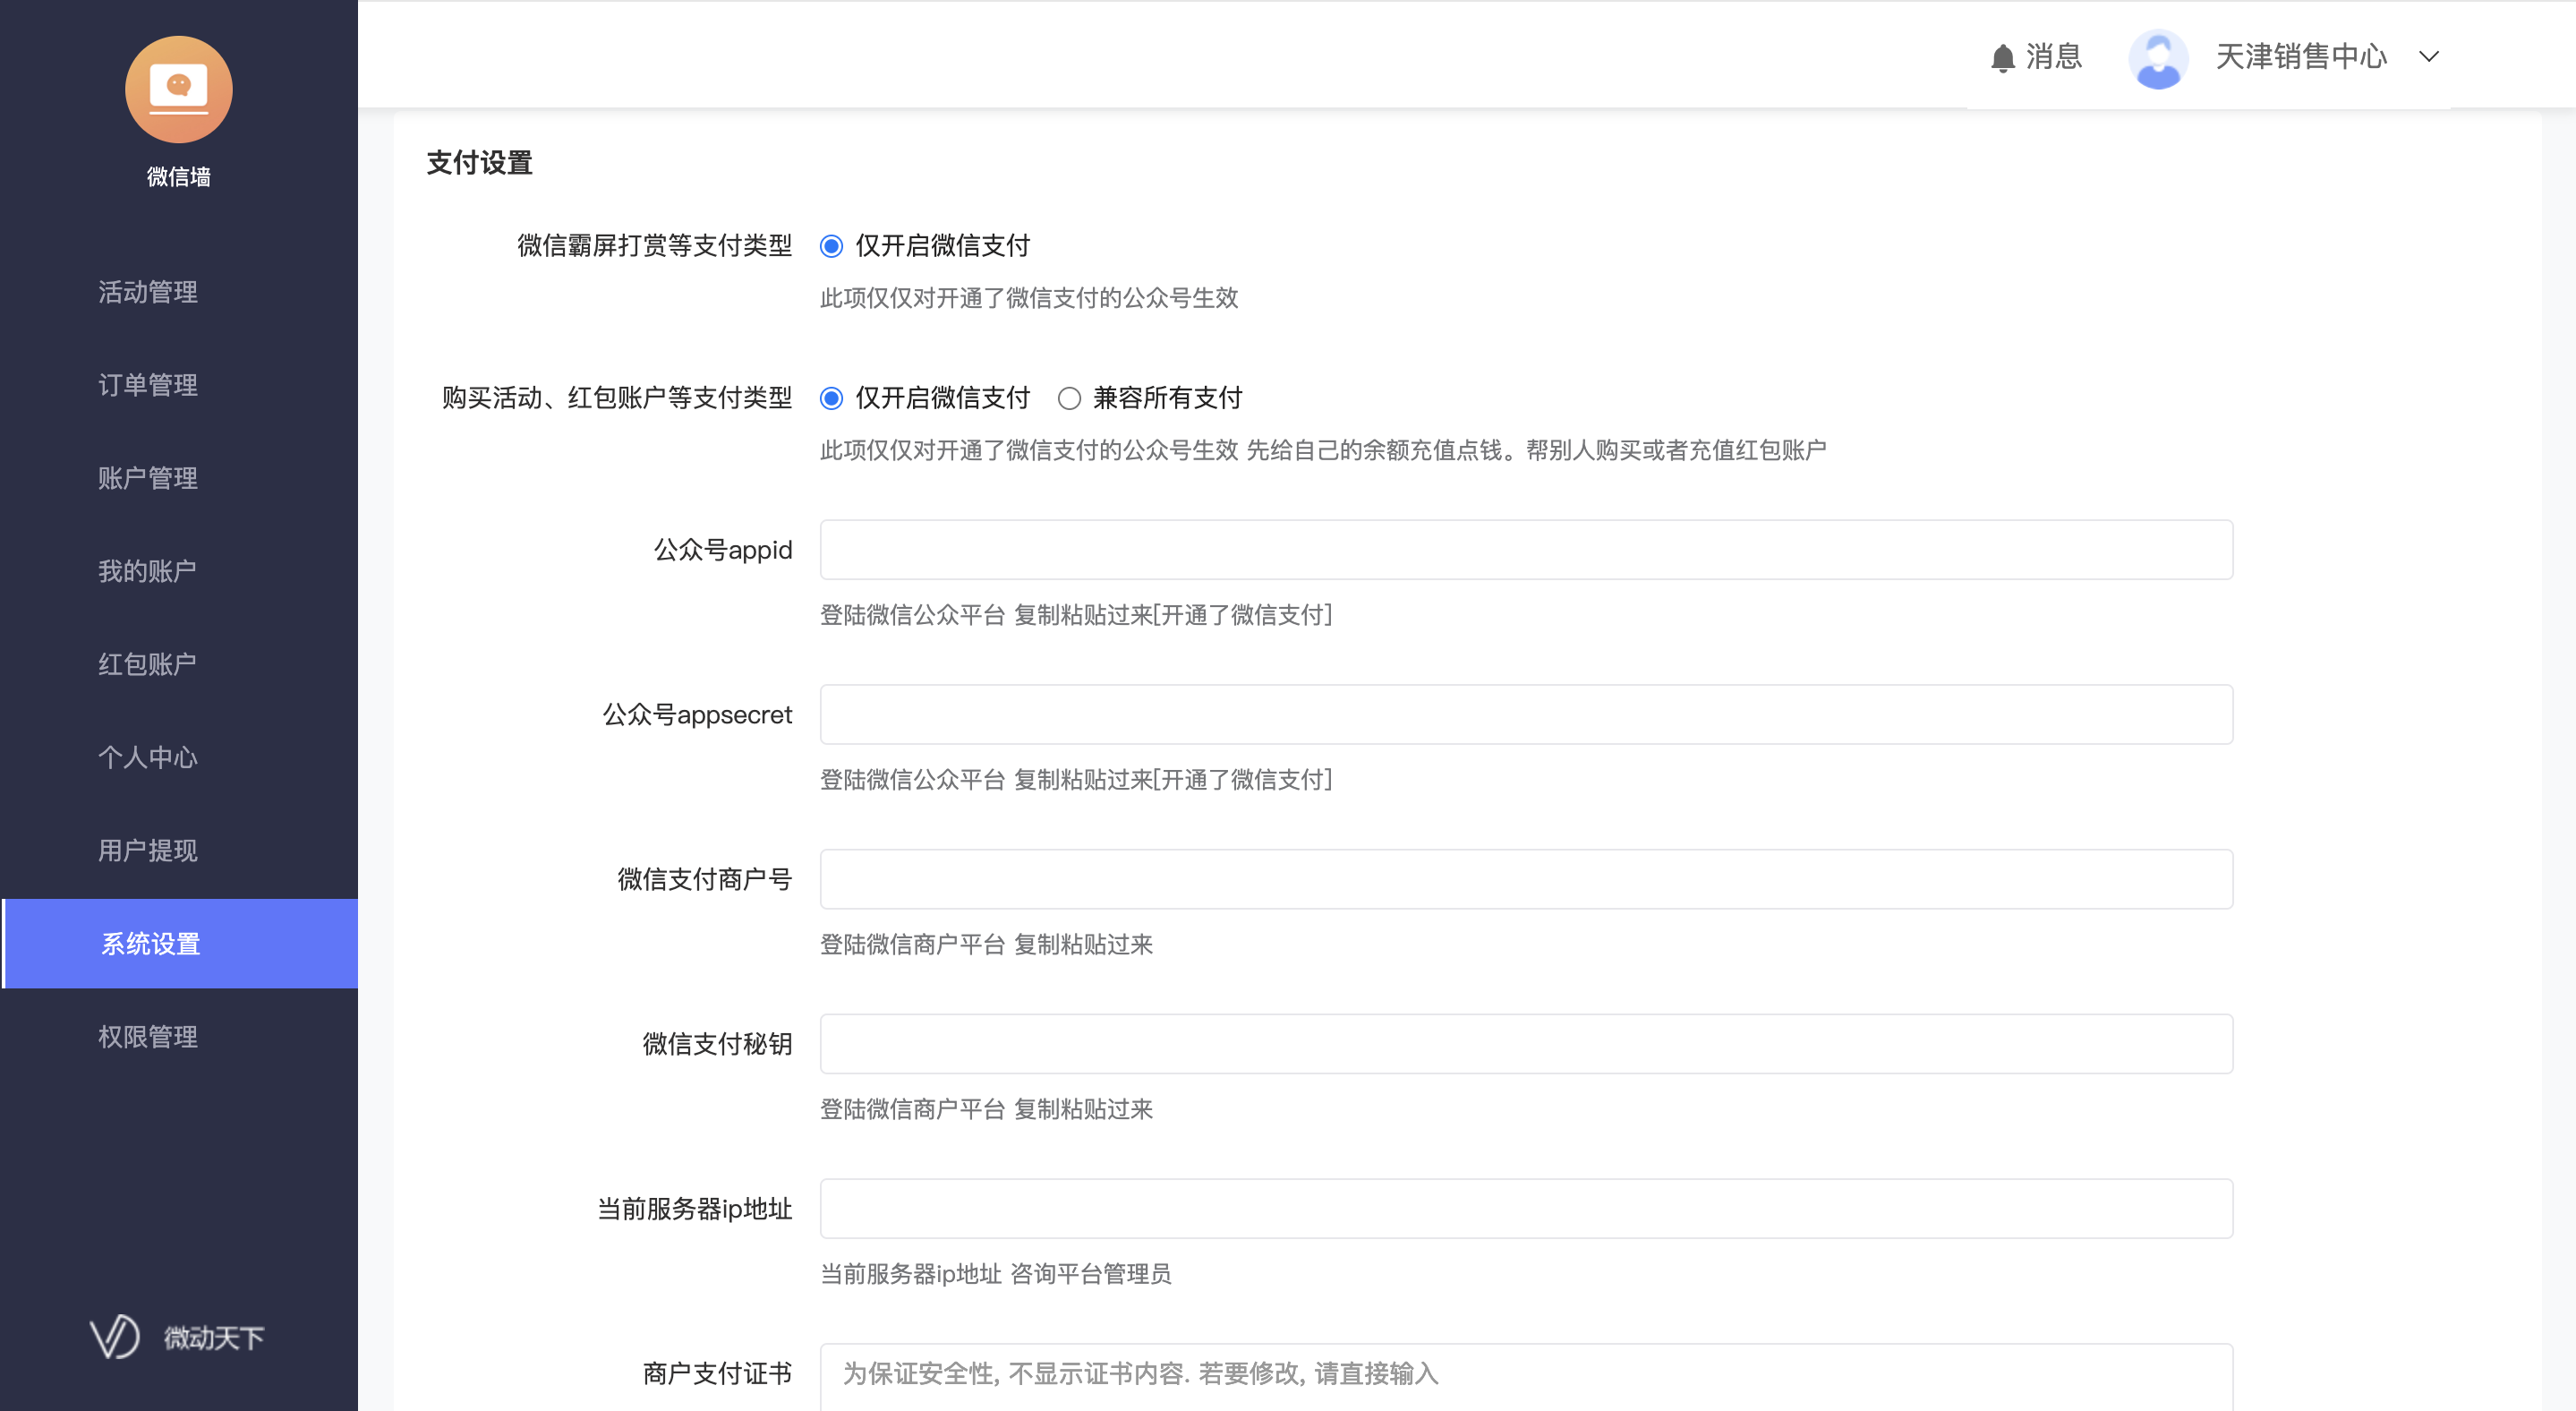
Task: Expand the 天津销售中心 account dropdown arrow
Action: pos(2429,57)
